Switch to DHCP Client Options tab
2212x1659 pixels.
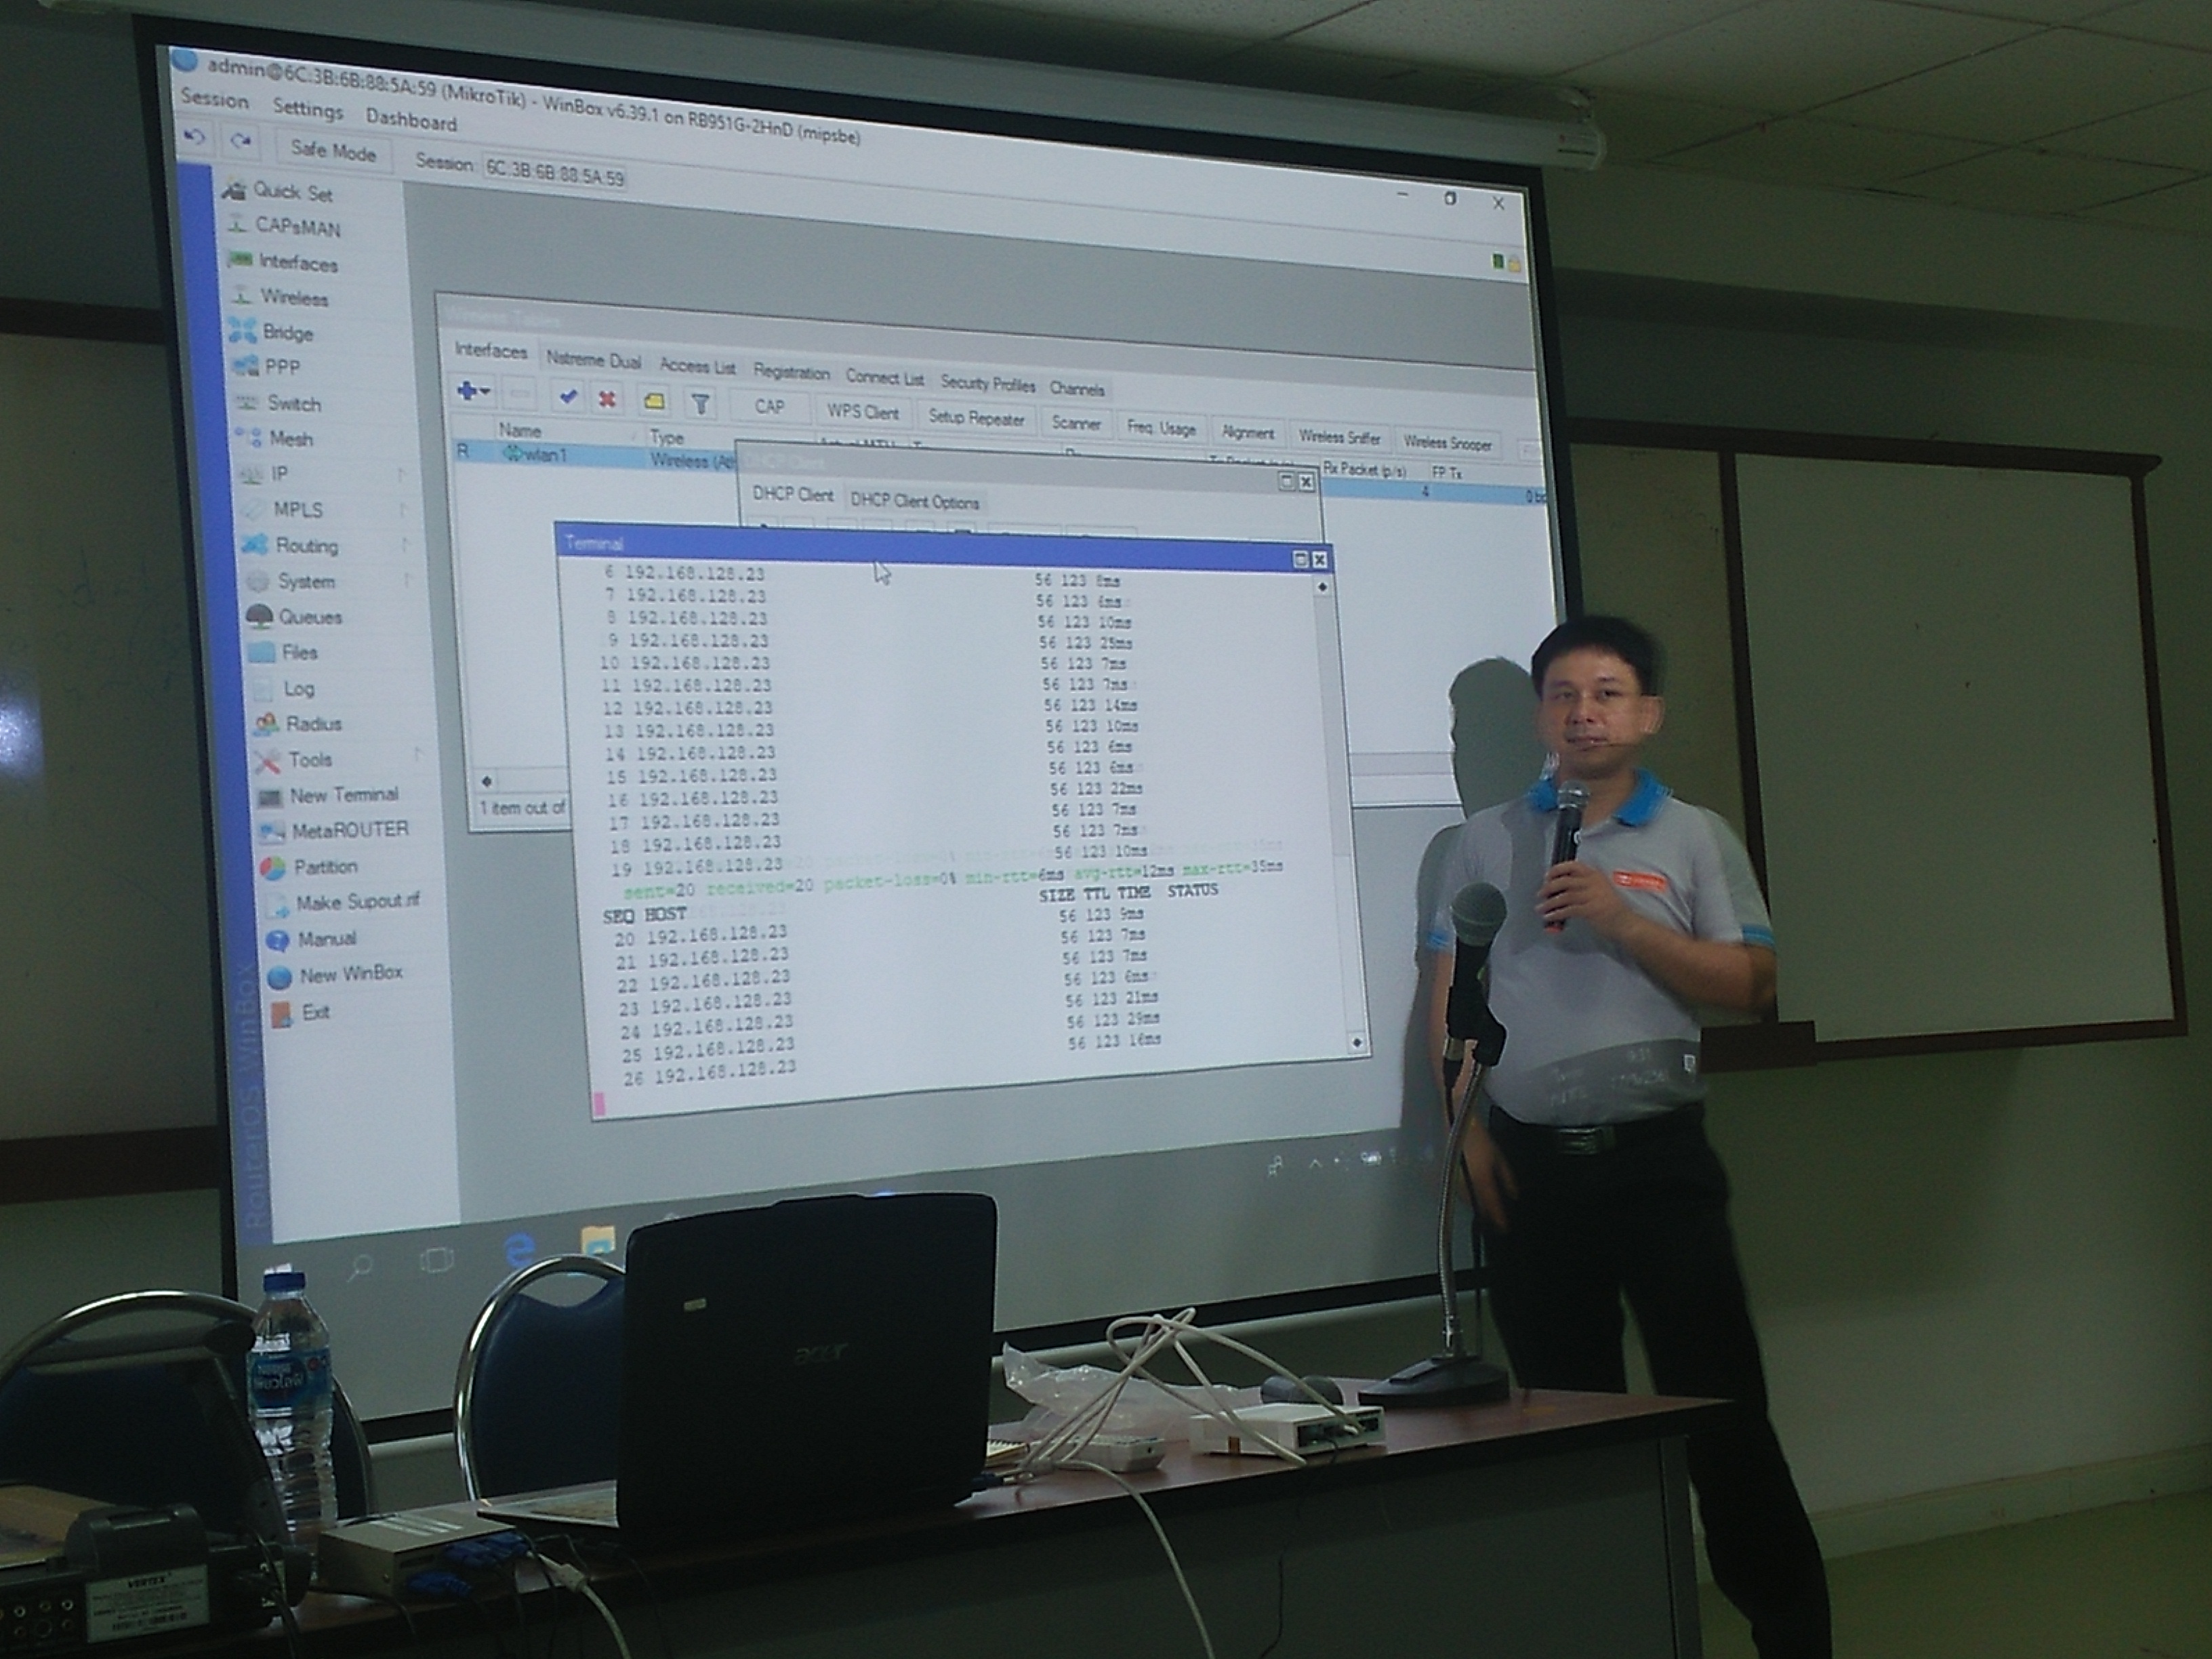pyautogui.click(x=914, y=501)
